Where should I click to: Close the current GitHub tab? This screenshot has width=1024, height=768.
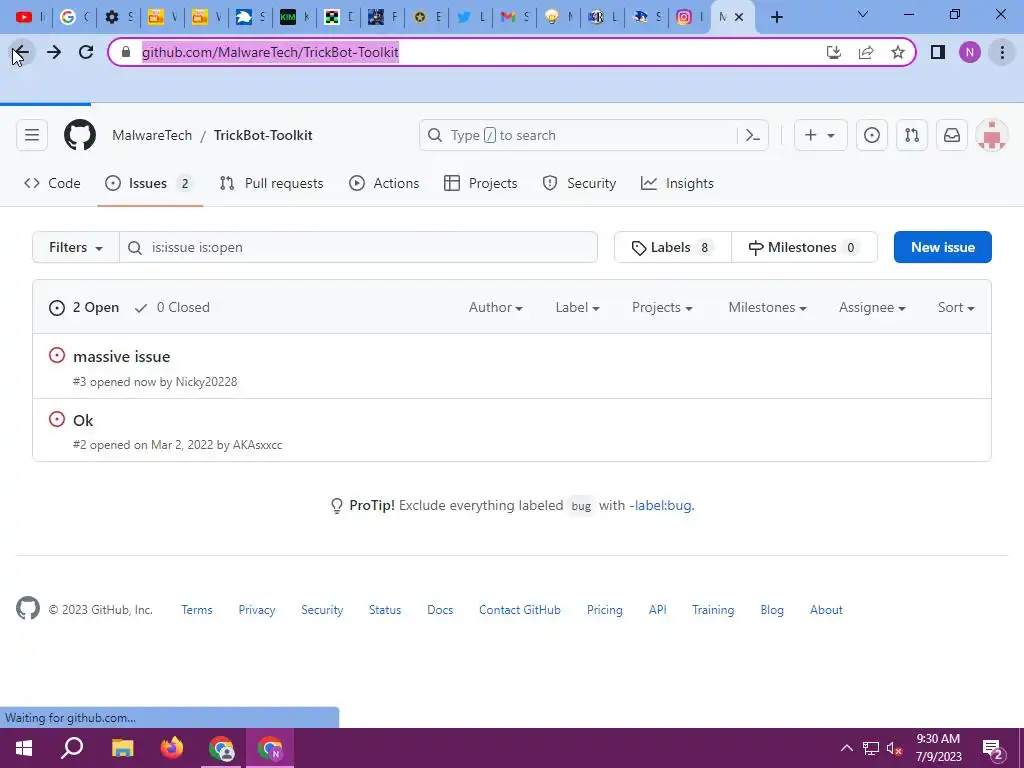point(739,18)
